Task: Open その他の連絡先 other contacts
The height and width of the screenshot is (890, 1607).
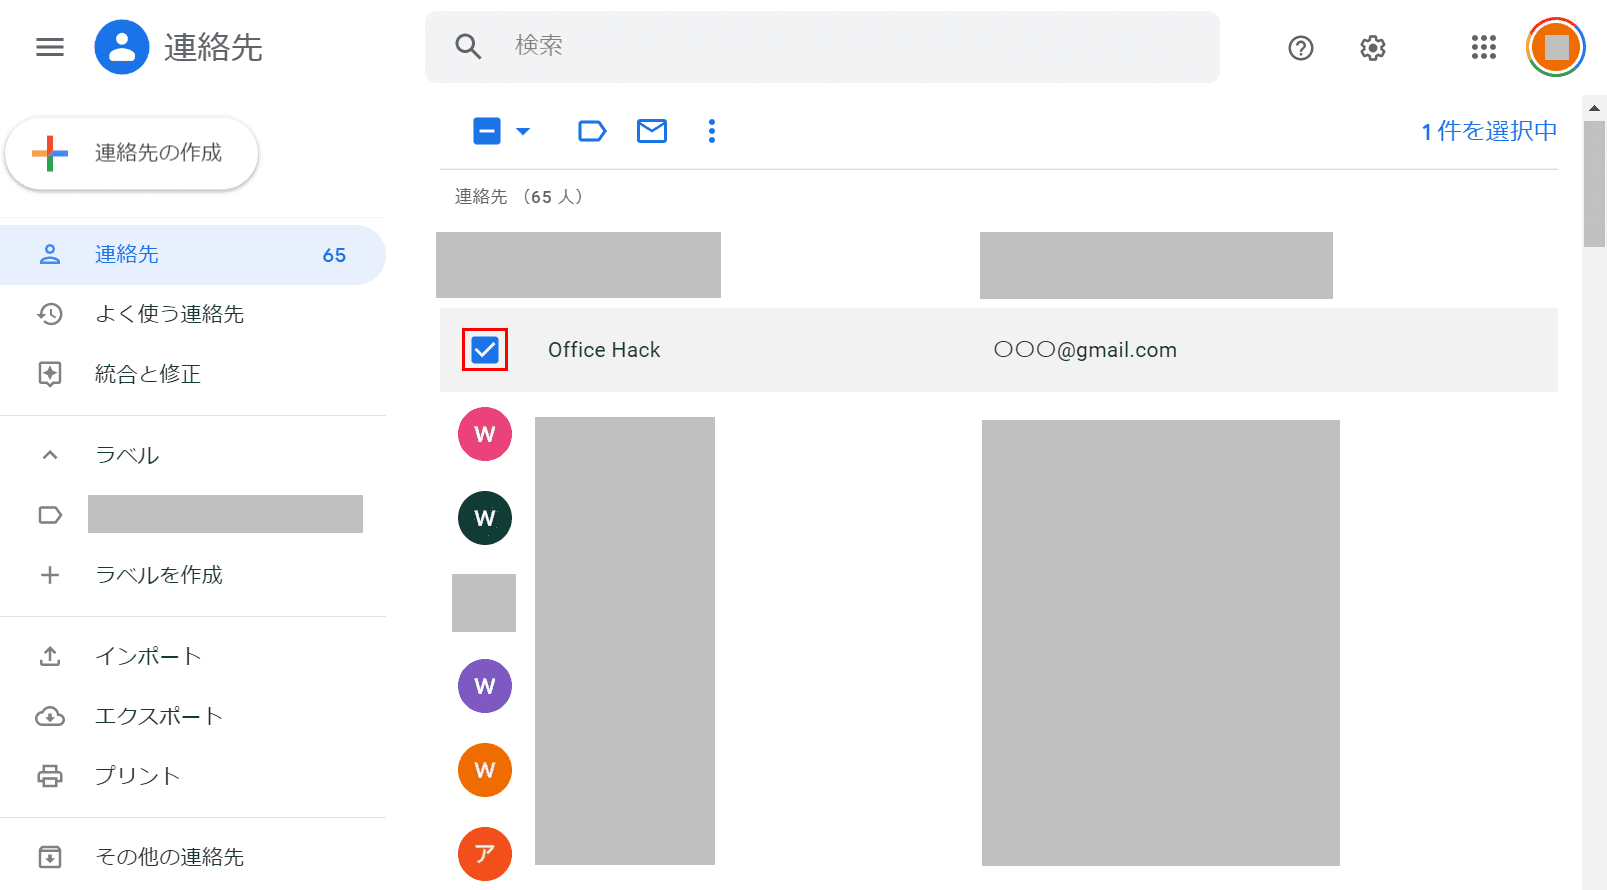Action: 169,857
